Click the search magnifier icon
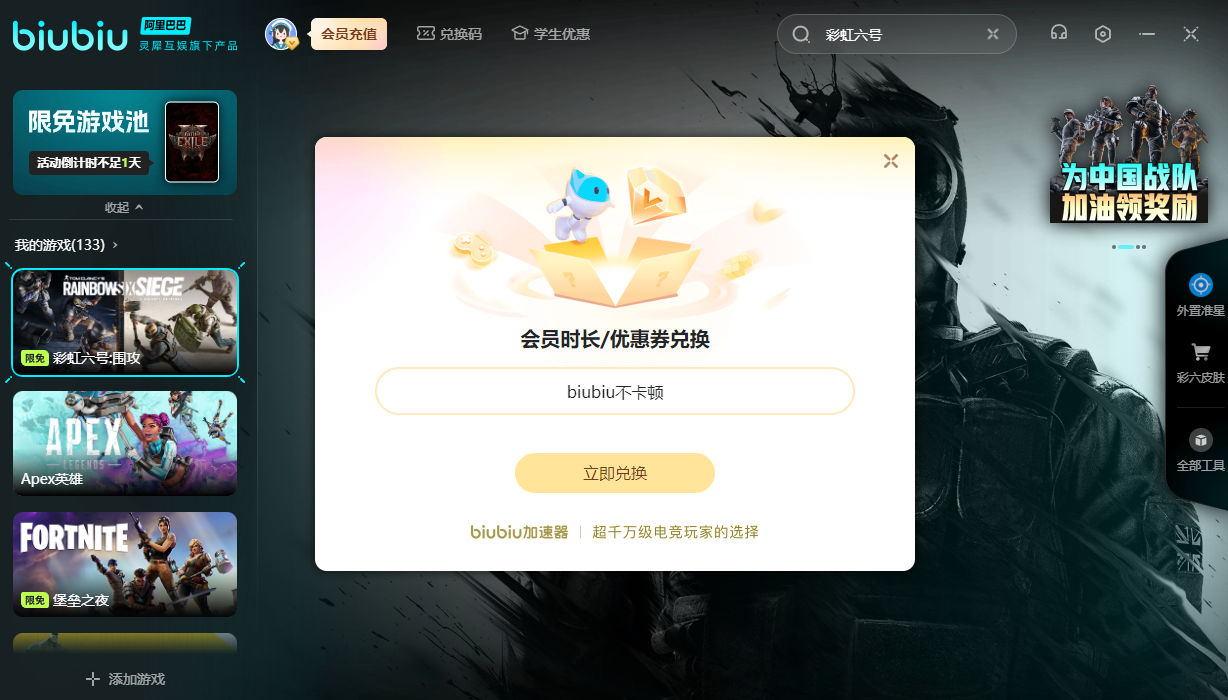Screen dimensions: 1228x700 click(801, 34)
